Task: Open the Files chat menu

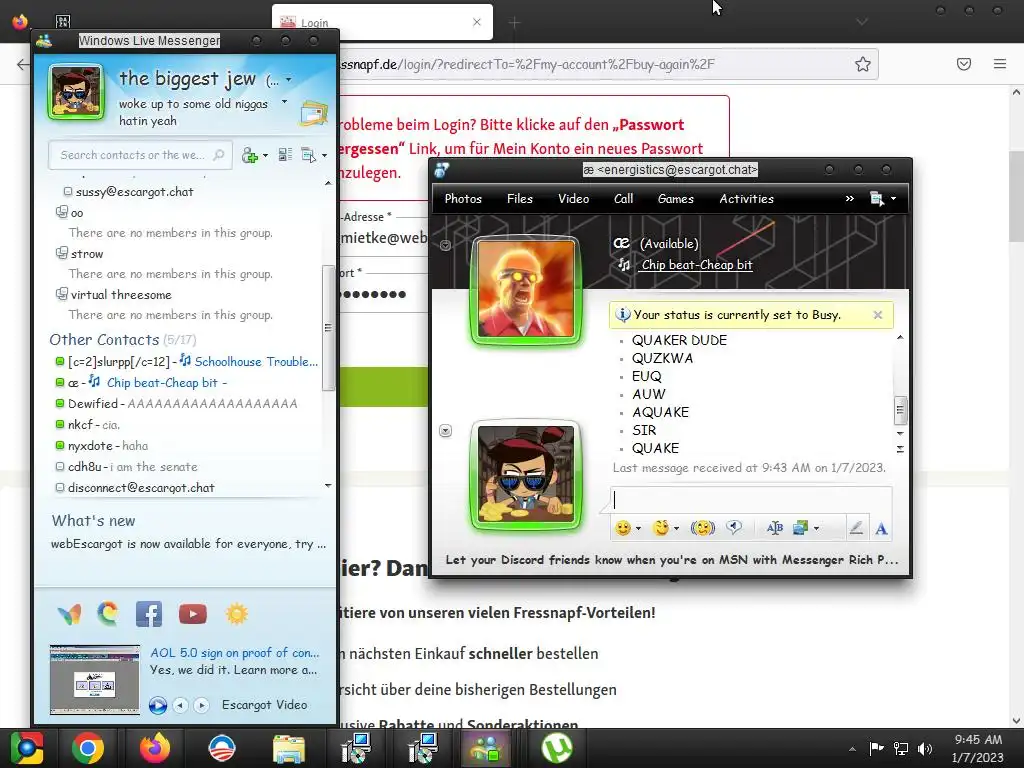Action: point(520,199)
